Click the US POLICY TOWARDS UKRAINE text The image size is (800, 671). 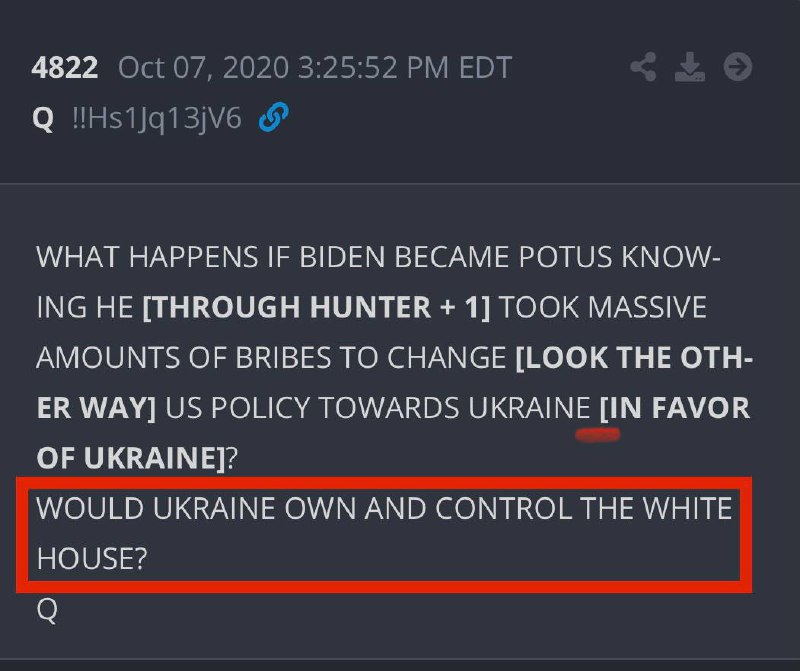378,408
